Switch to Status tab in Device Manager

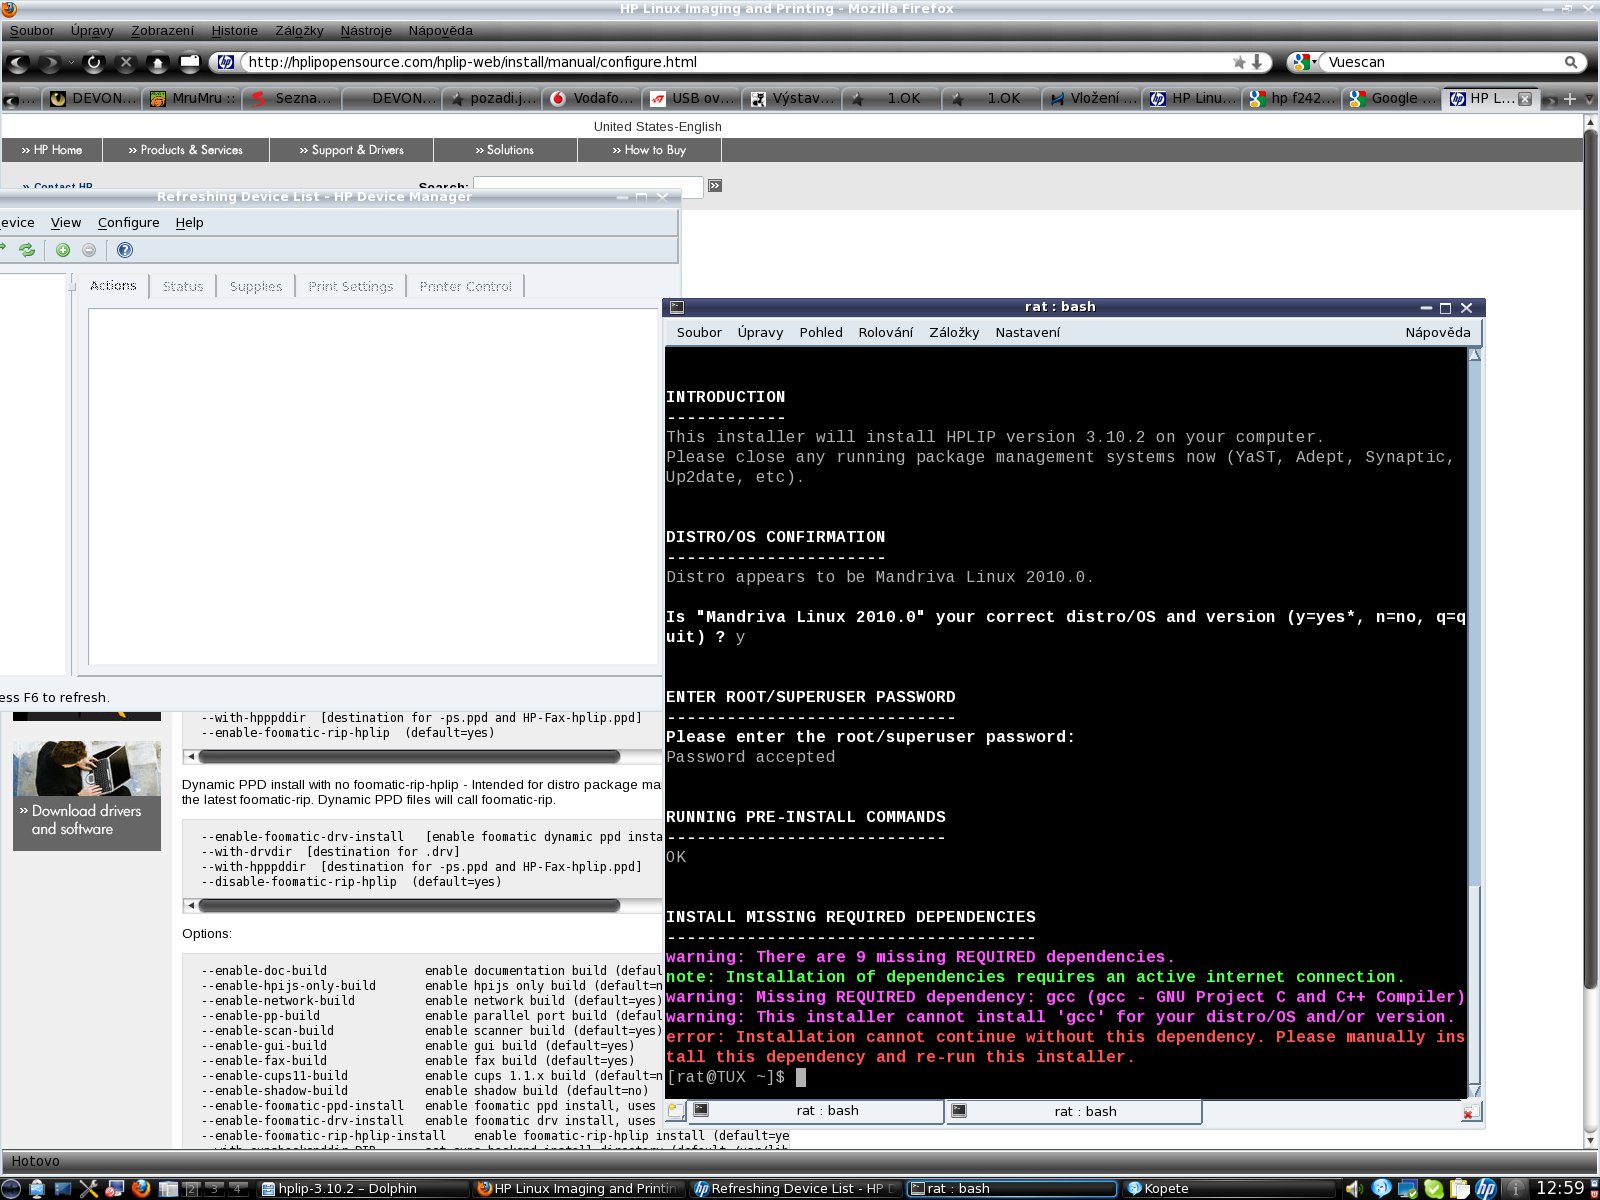183,286
